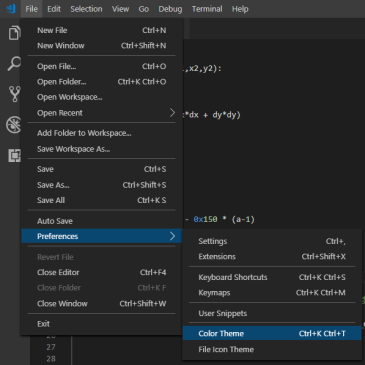Choose Close Window
This screenshot has height=365, width=365.
[101, 304]
